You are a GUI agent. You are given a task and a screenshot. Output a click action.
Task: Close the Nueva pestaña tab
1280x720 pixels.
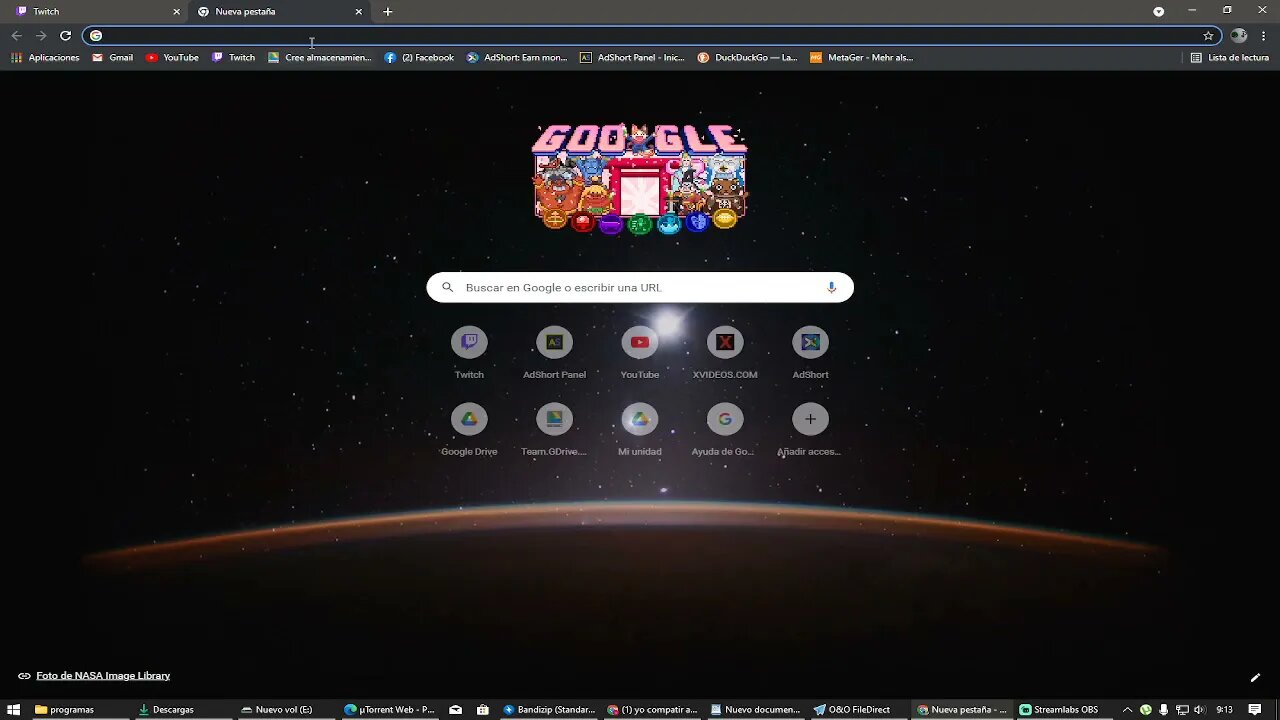click(x=359, y=12)
